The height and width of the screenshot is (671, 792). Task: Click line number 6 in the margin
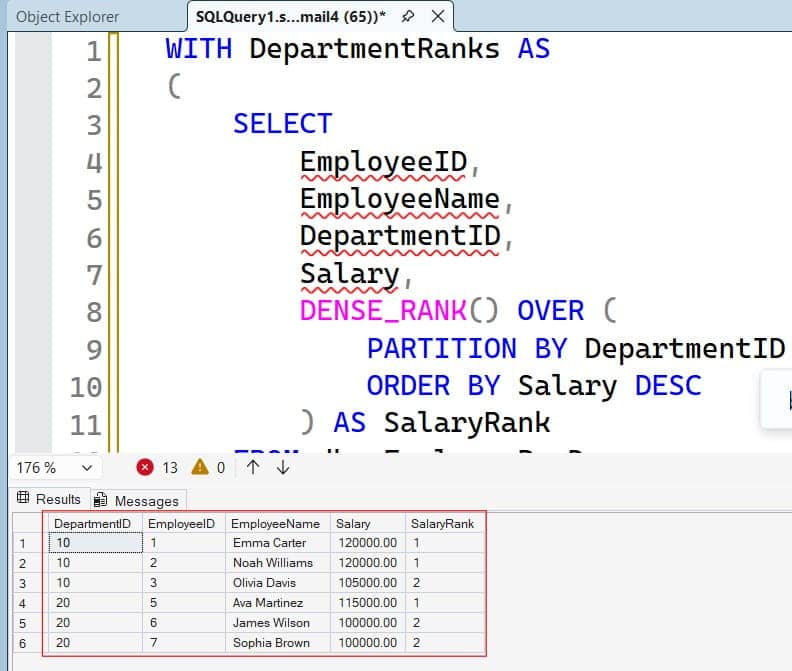click(94, 238)
